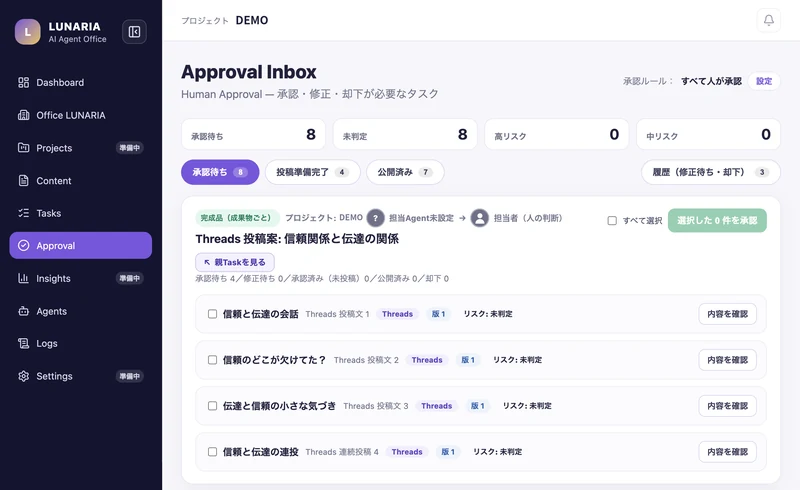
Task: Click 版 1 badge in 信頼のどこが欠けてた？ row
Action: click(x=468, y=360)
